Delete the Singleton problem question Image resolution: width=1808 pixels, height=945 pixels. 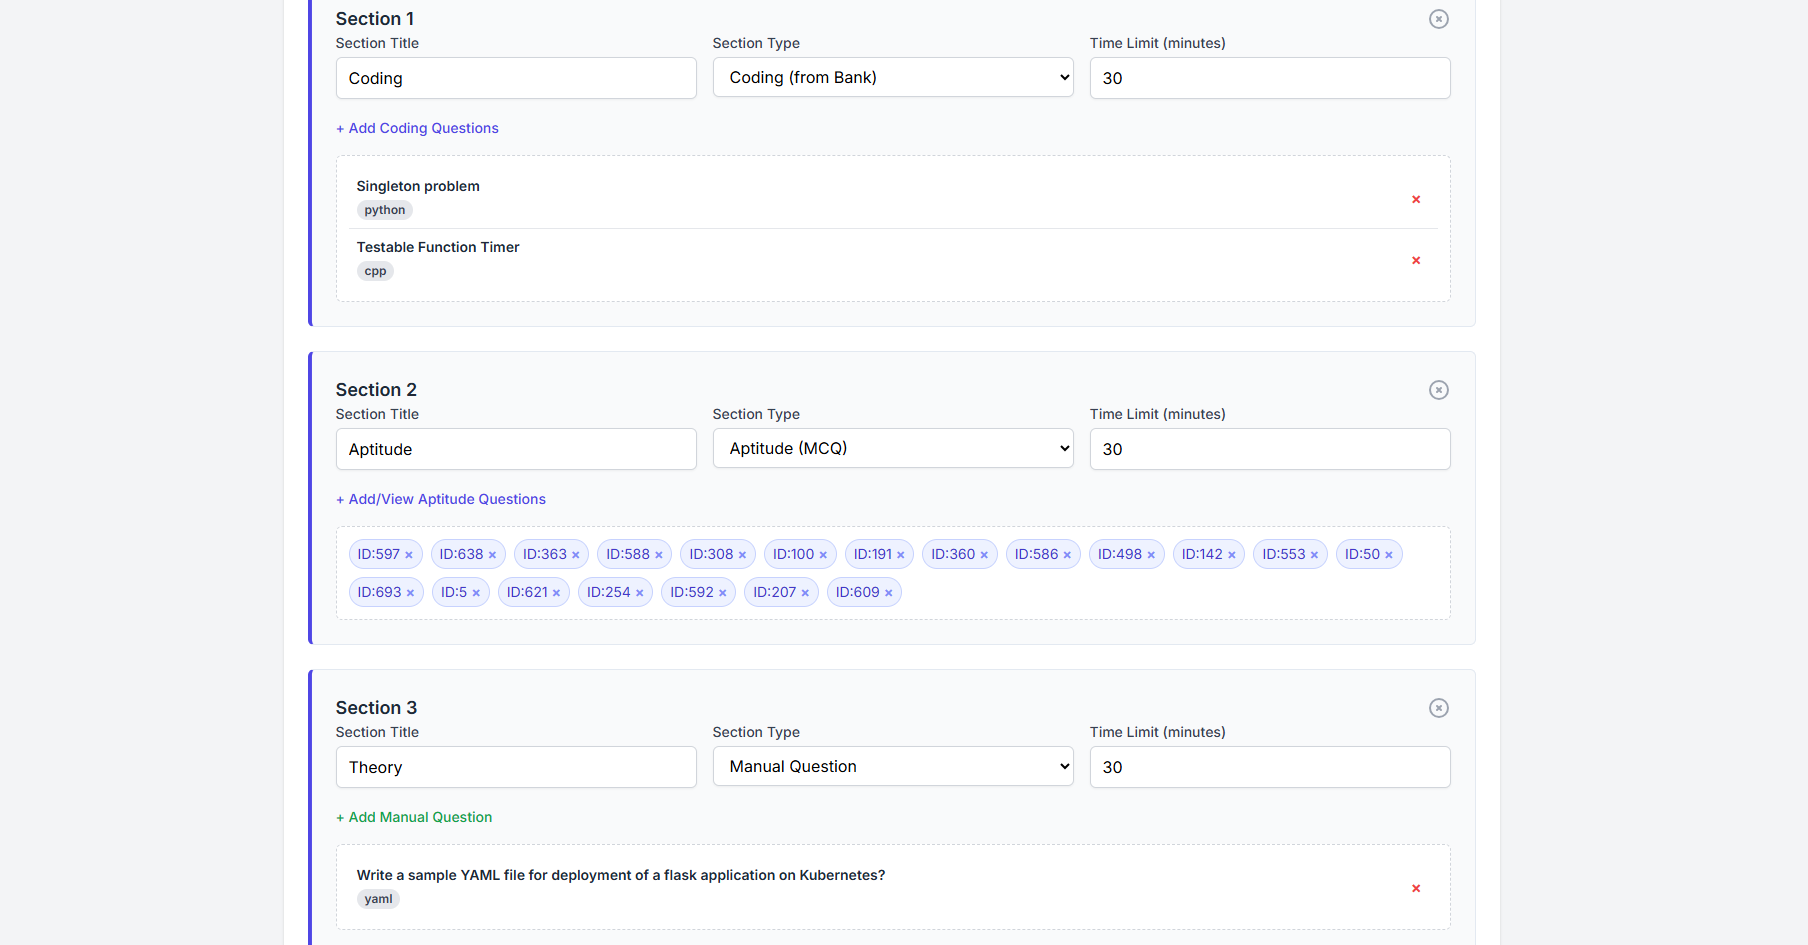point(1416,199)
